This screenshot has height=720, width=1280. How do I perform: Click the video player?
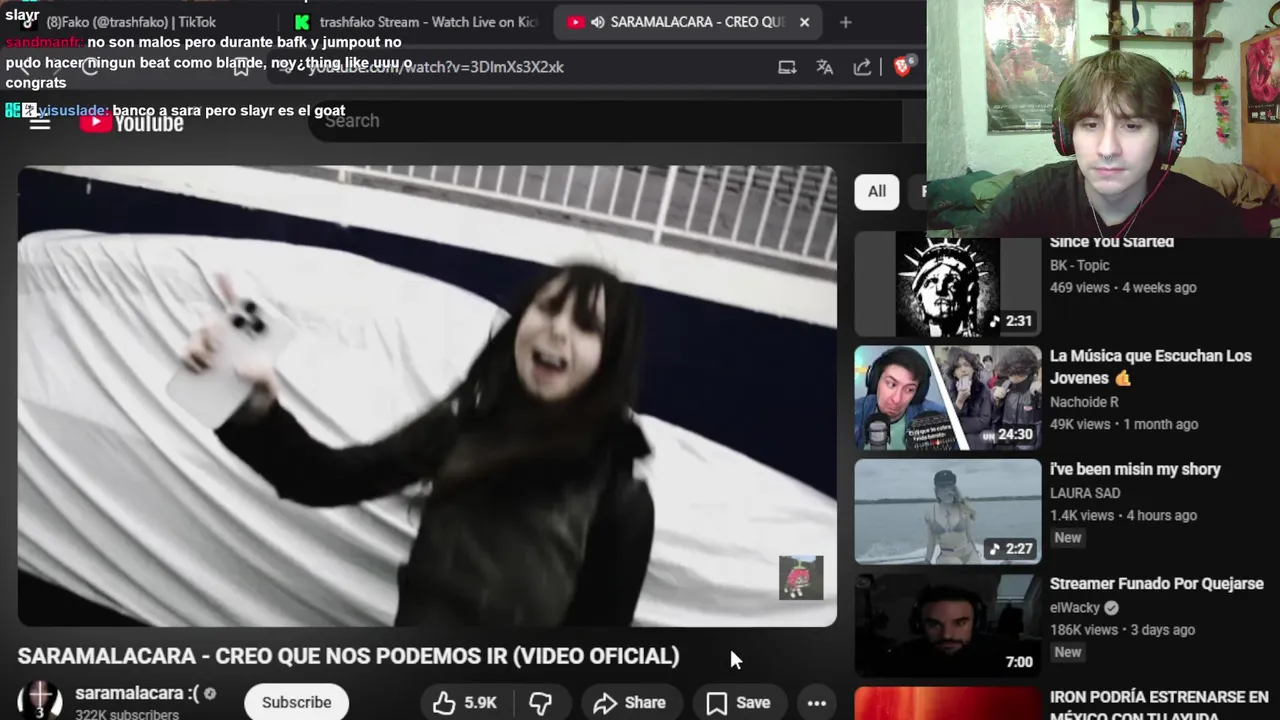(427, 396)
